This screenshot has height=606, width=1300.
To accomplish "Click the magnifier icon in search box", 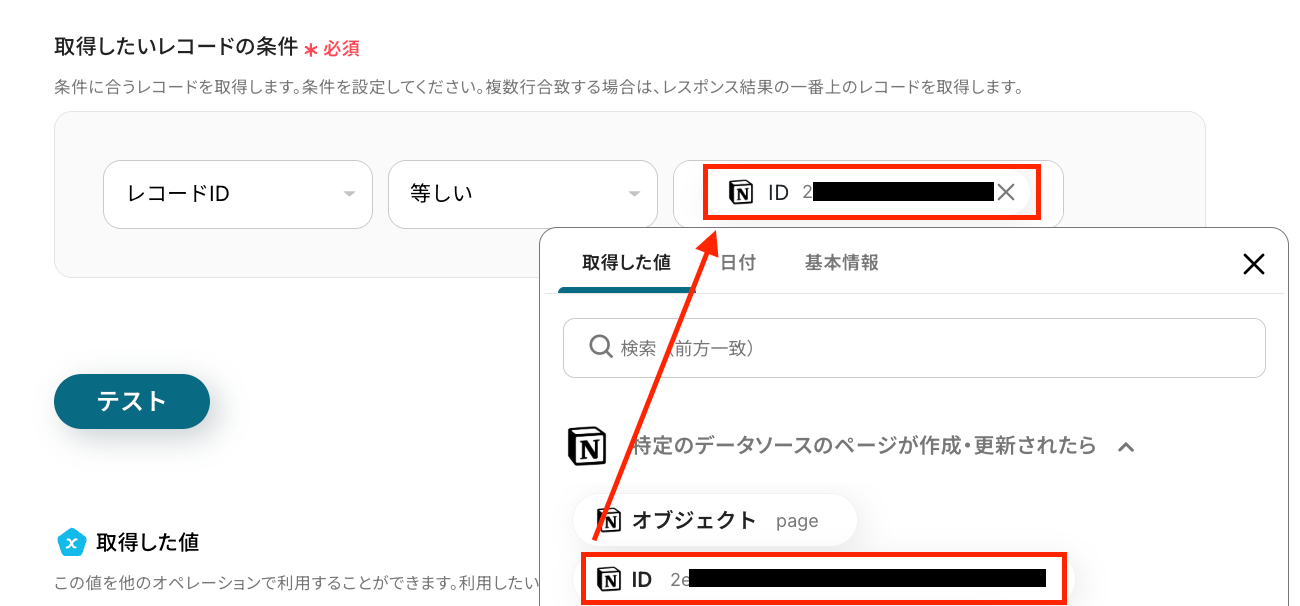I will click(600, 347).
